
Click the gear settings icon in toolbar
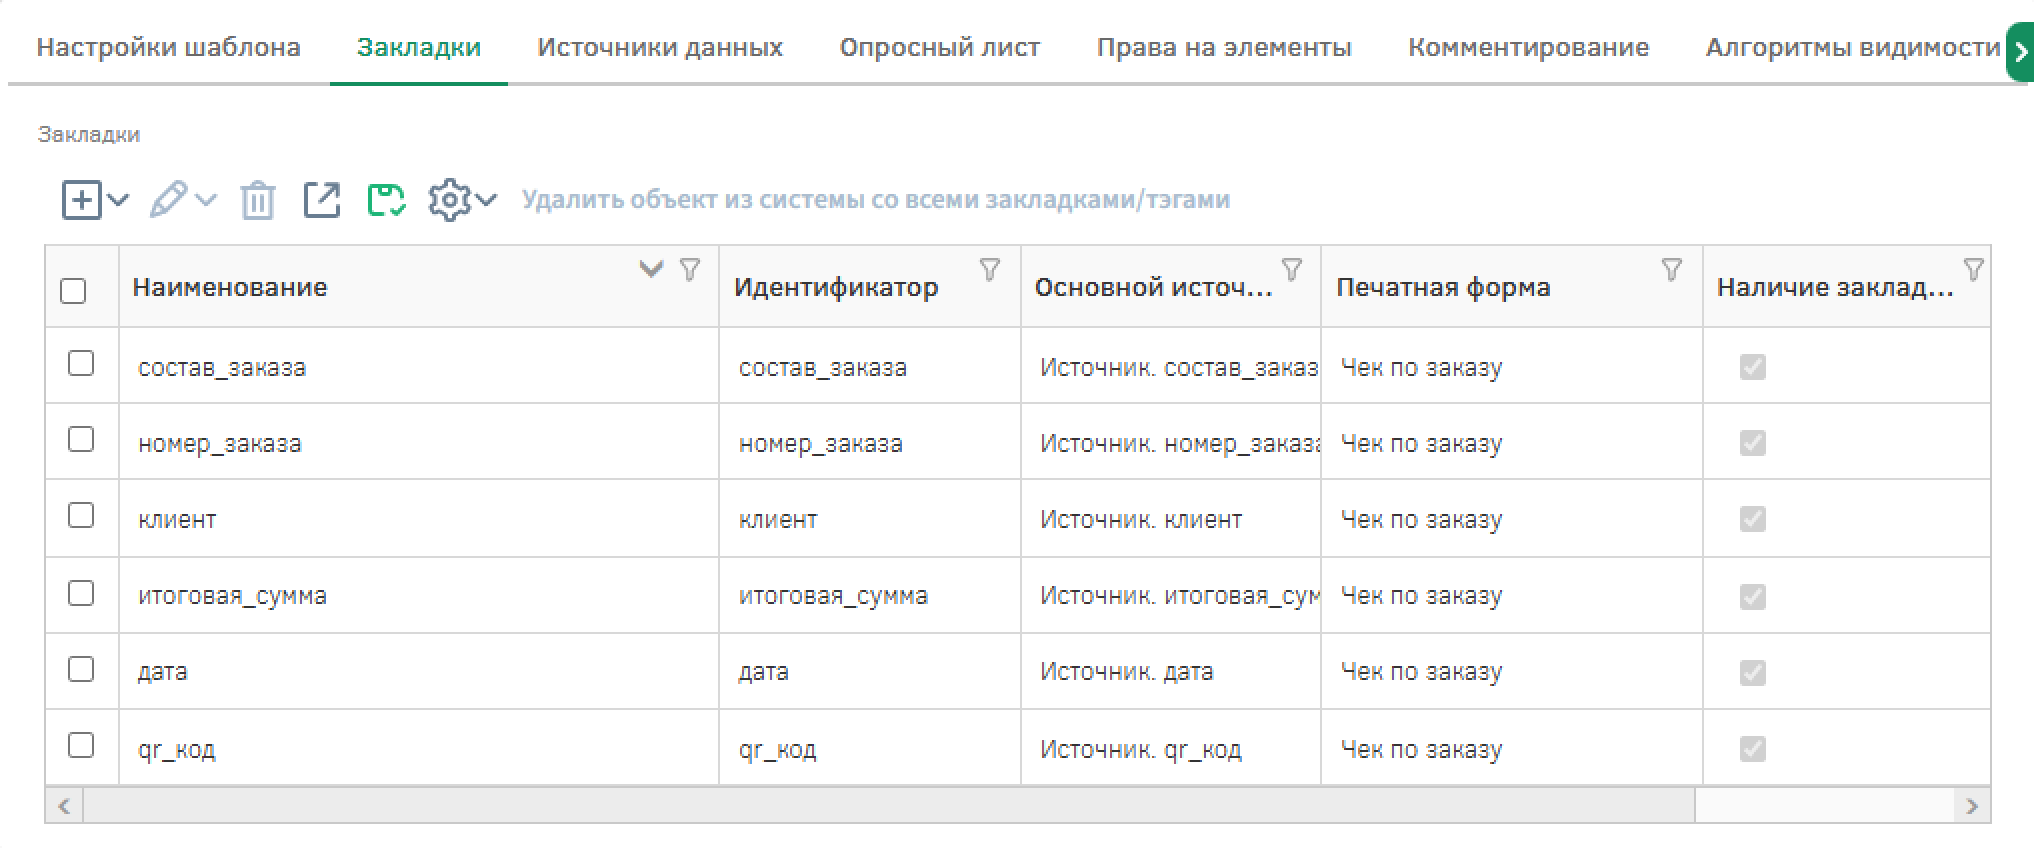[x=449, y=200]
